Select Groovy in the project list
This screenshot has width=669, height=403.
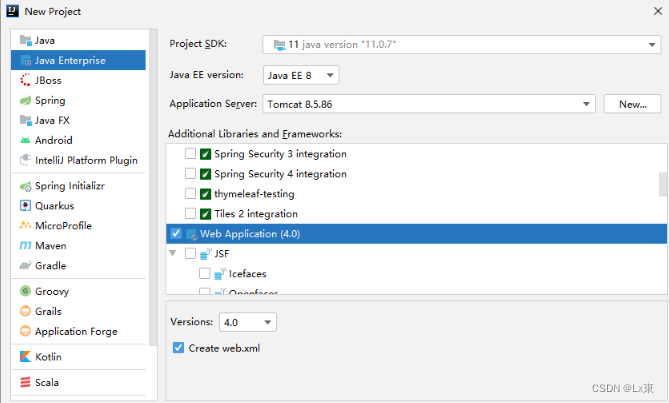coord(79,291)
